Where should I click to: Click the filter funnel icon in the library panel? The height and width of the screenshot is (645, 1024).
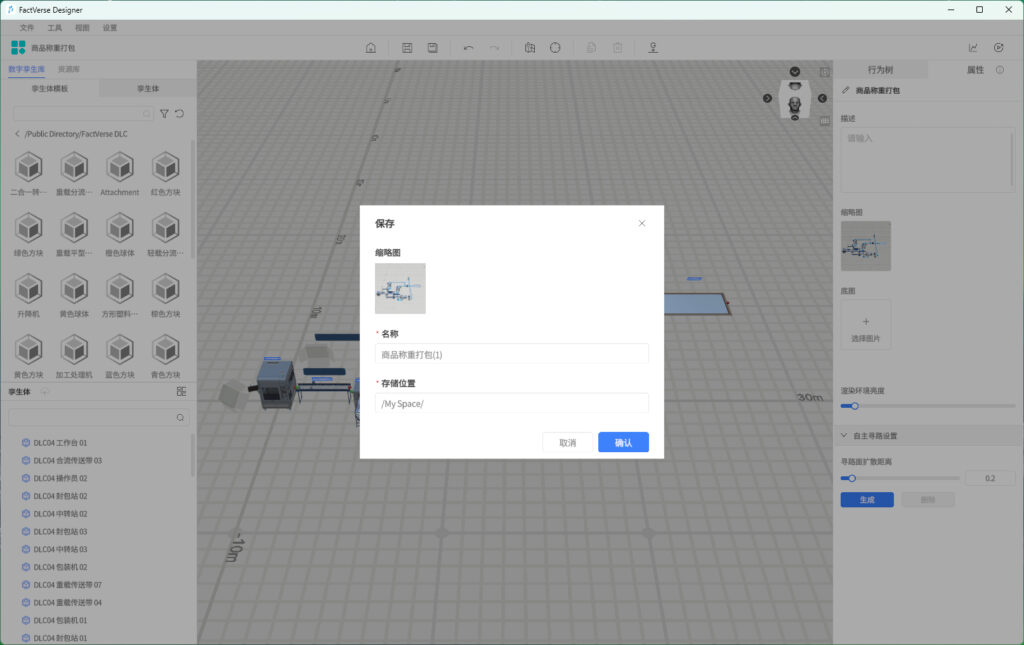coord(164,114)
